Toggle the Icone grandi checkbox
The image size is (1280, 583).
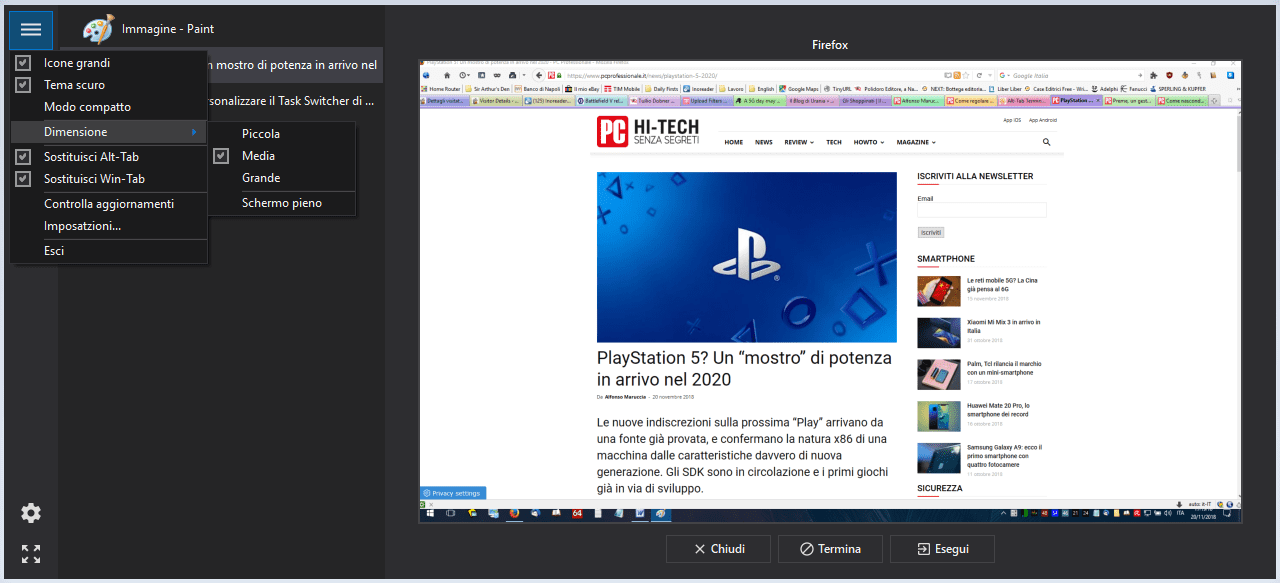pyautogui.click(x=76, y=63)
